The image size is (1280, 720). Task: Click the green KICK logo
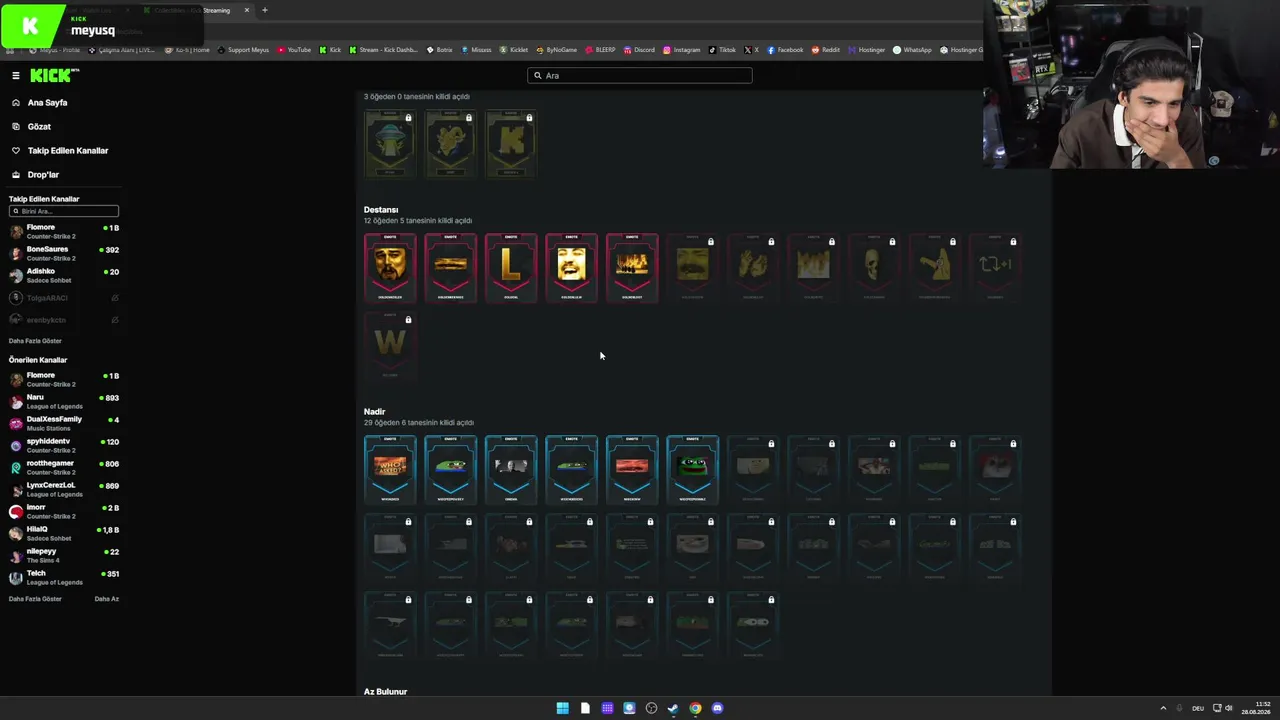click(x=54, y=76)
